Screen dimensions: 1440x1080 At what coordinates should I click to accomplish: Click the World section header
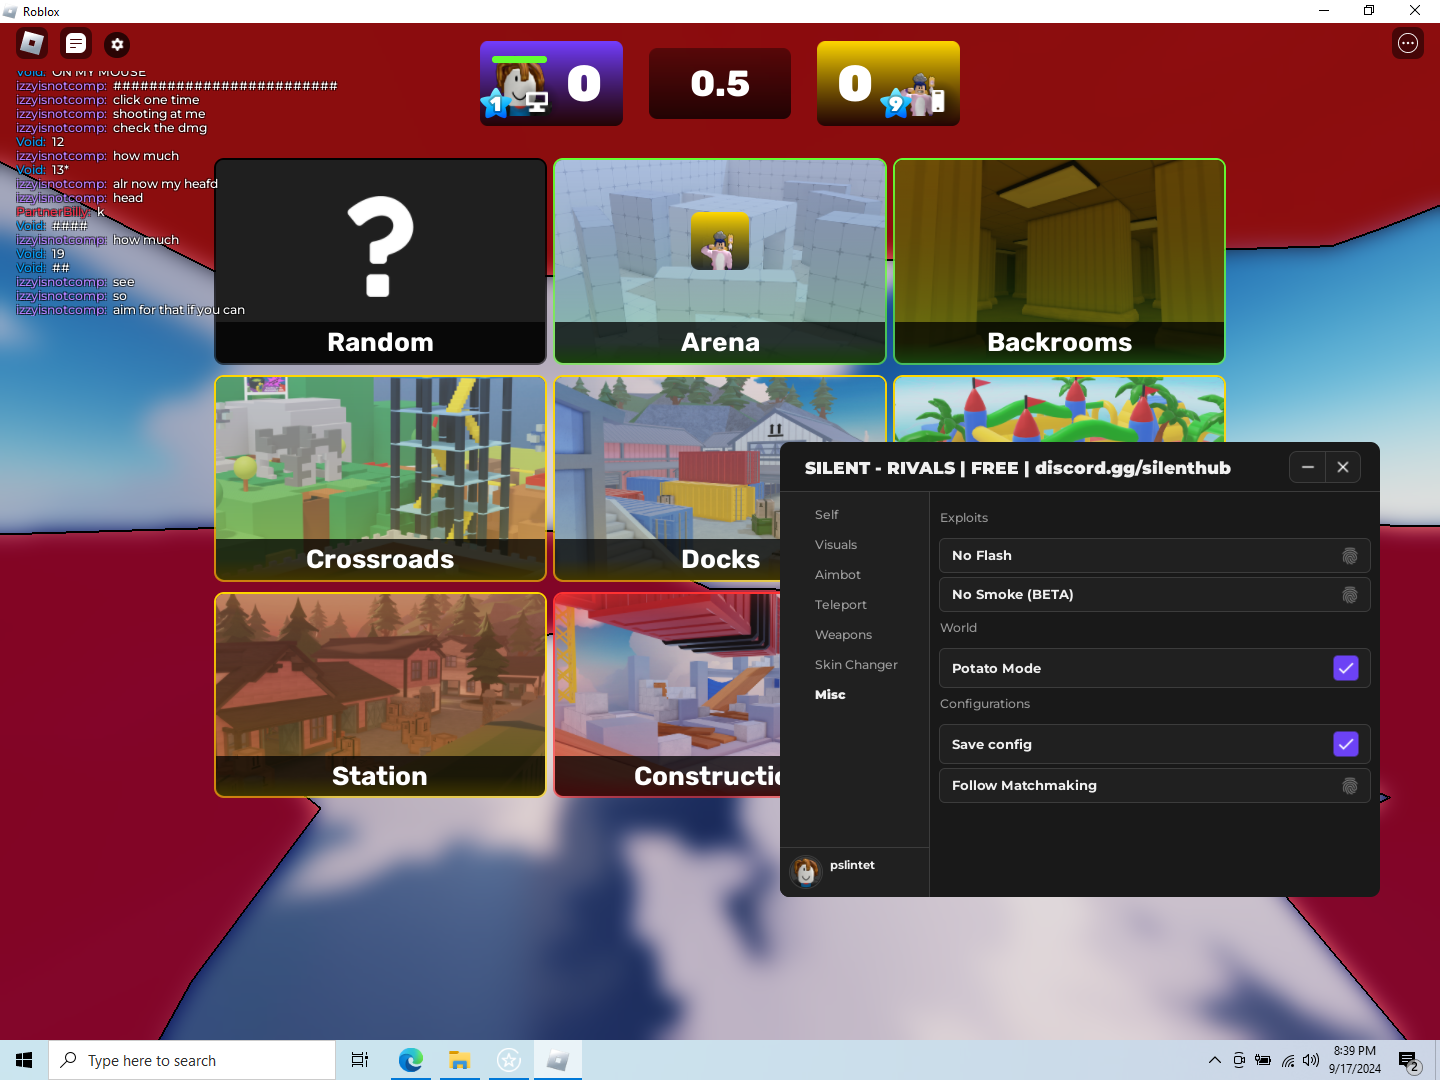pos(958,628)
